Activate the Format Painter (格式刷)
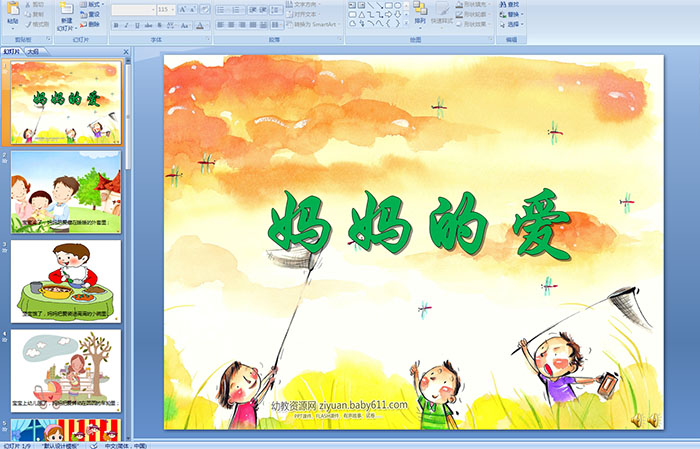 tap(37, 25)
